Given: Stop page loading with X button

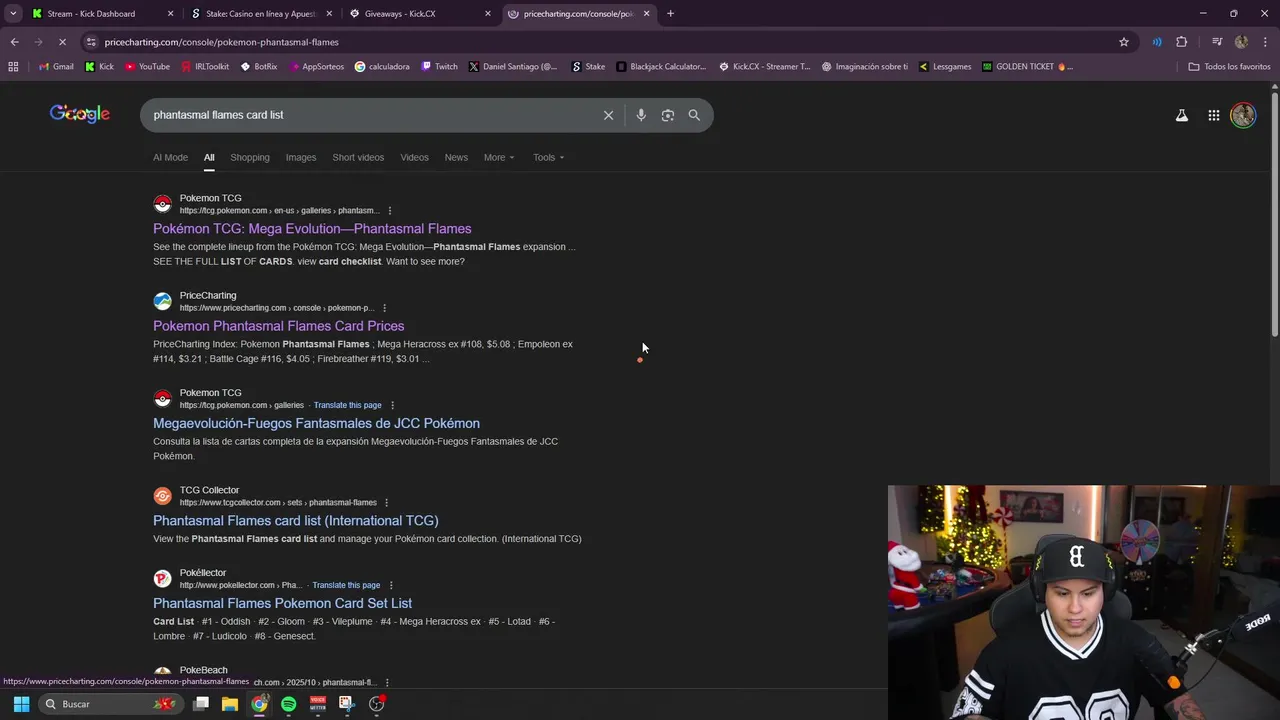Looking at the screenshot, I should coord(63,42).
